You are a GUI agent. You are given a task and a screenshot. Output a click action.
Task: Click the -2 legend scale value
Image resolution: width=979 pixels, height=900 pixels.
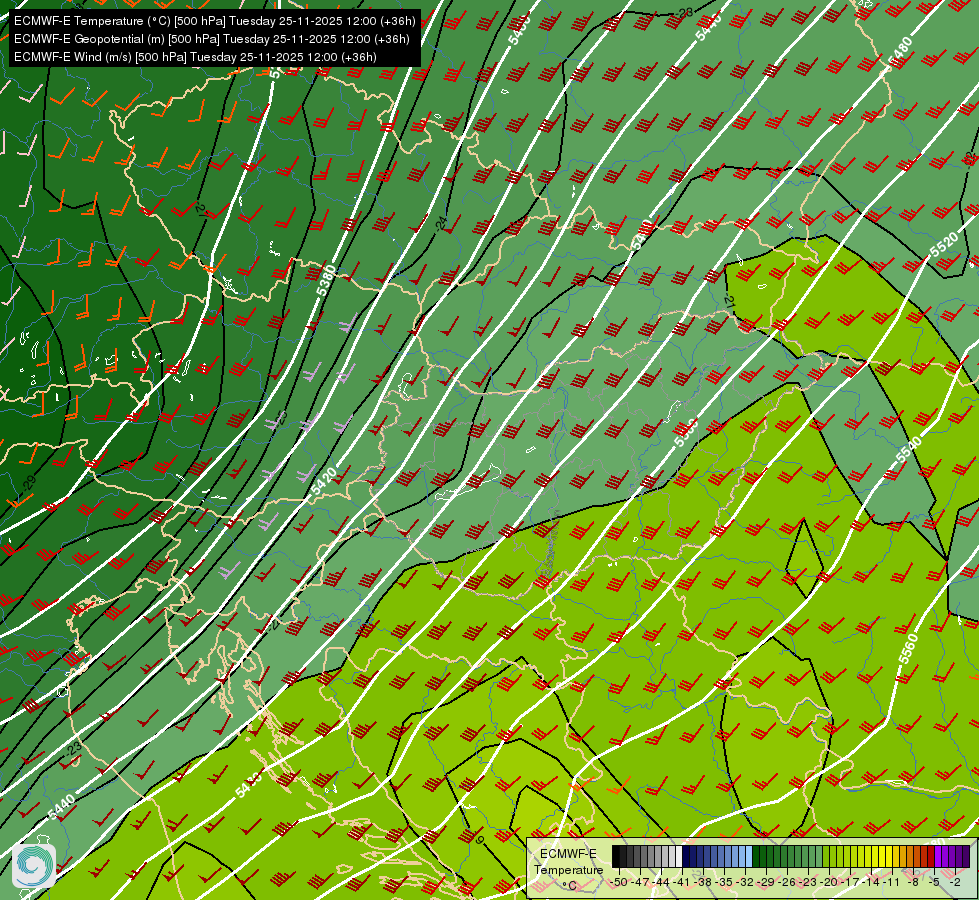(955, 882)
